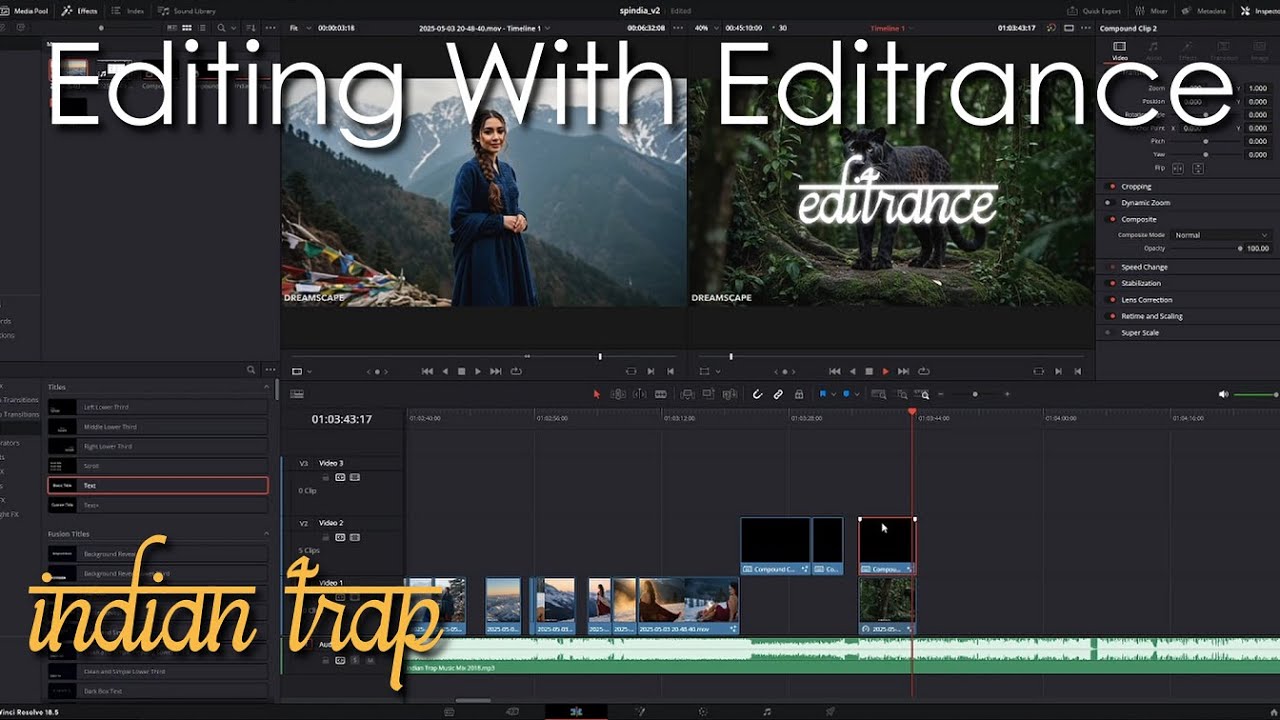Toggle the Linked Selection chain icon
The width and height of the screenshot is (1280, 720).
(778, 394)
